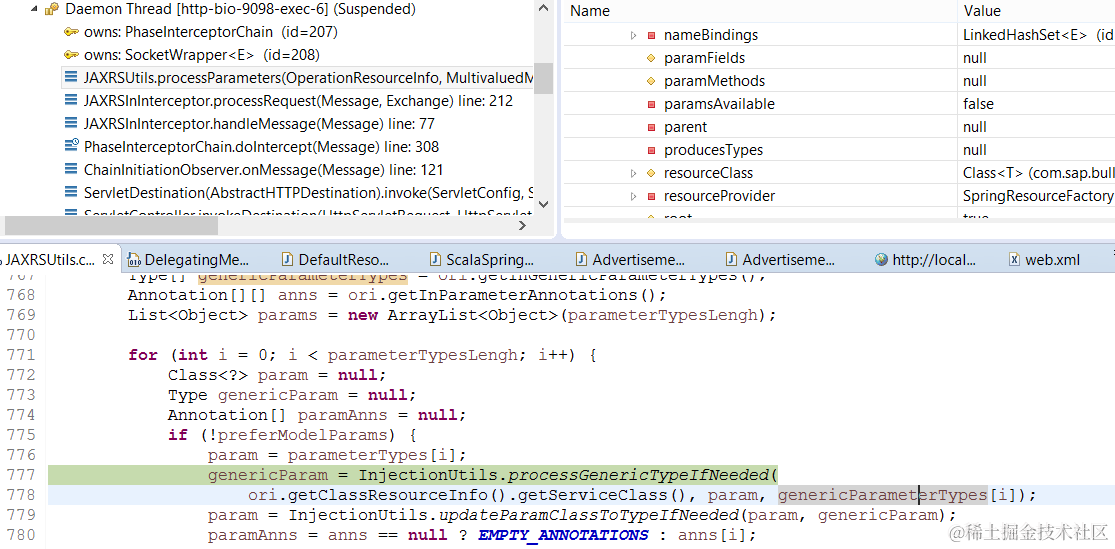The height and width of the screenshot is (549, 1115).
Task: Click the XML file icon on web.xml tab
Action: [1015, 260]
